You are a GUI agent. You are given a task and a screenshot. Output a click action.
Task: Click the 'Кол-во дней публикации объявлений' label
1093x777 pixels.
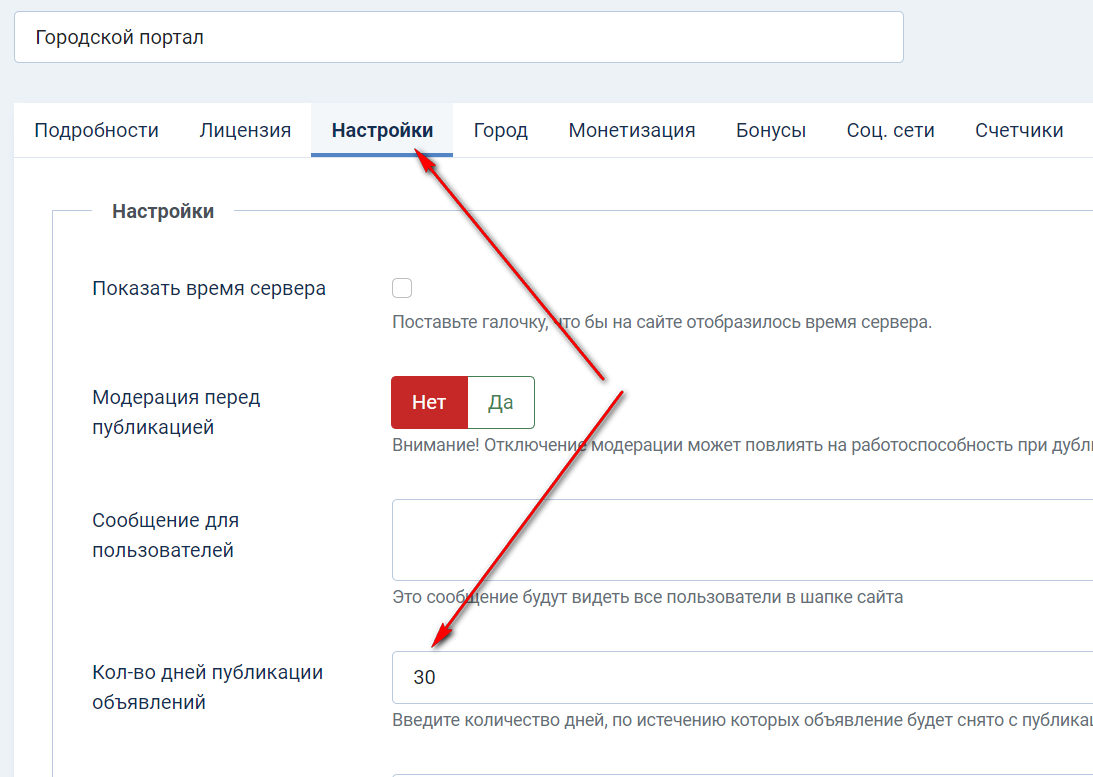[207, 687]
